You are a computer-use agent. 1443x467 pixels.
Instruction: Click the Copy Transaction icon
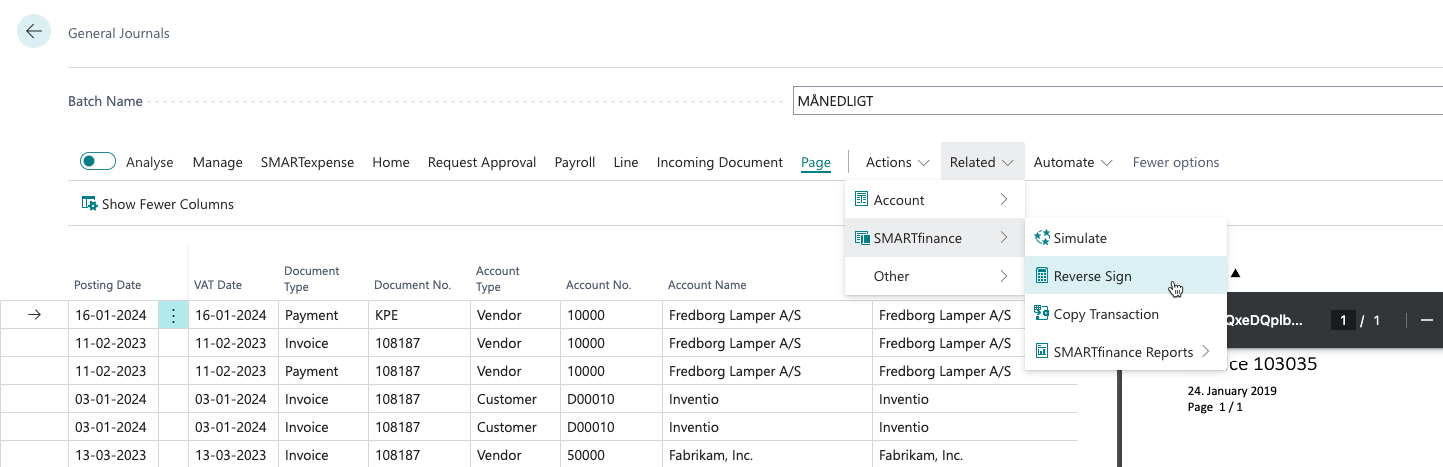(x=1042, y=314)
